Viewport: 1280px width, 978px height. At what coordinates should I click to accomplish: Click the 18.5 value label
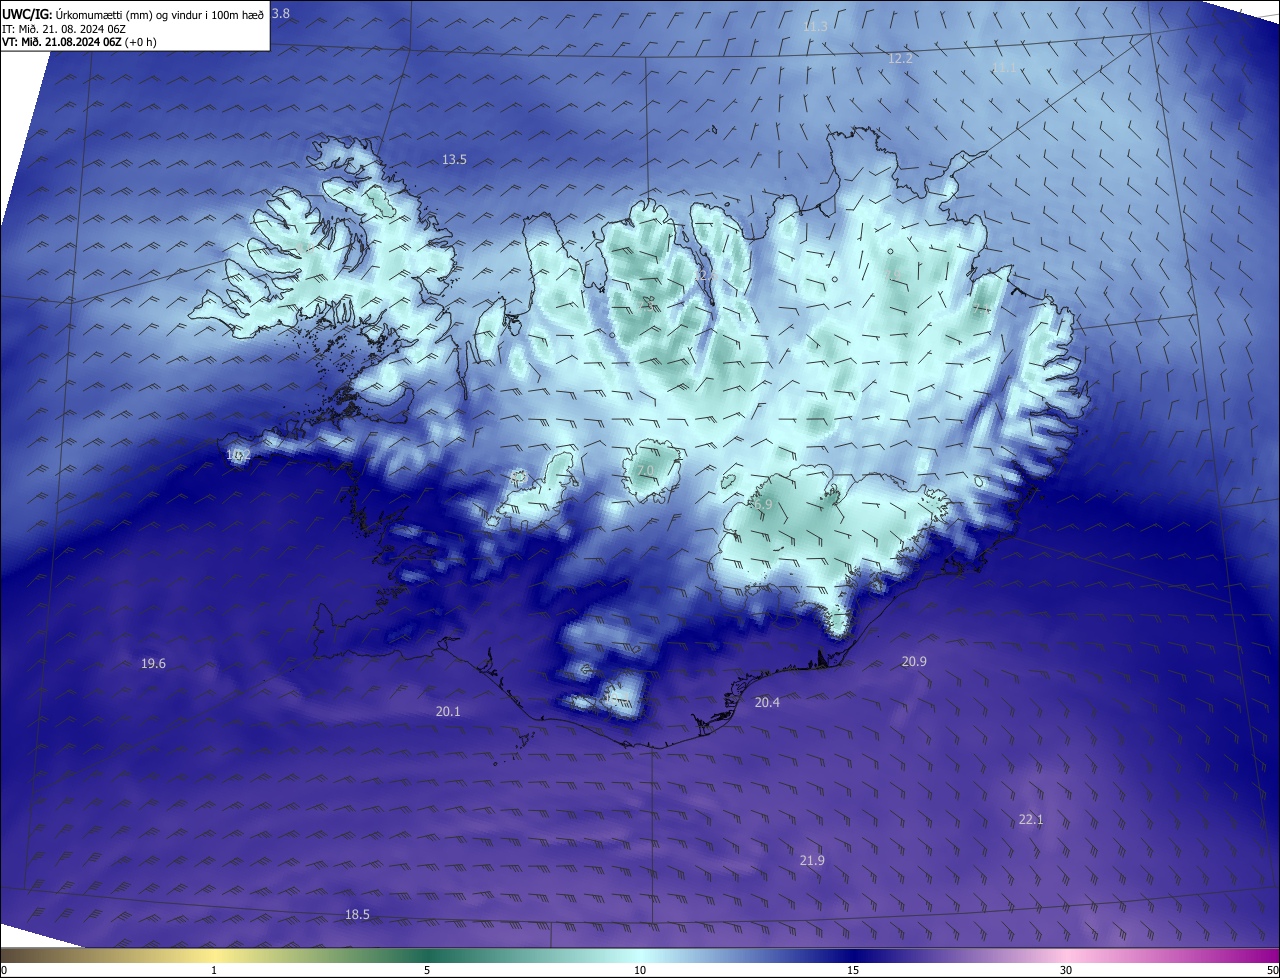point(357,915)
